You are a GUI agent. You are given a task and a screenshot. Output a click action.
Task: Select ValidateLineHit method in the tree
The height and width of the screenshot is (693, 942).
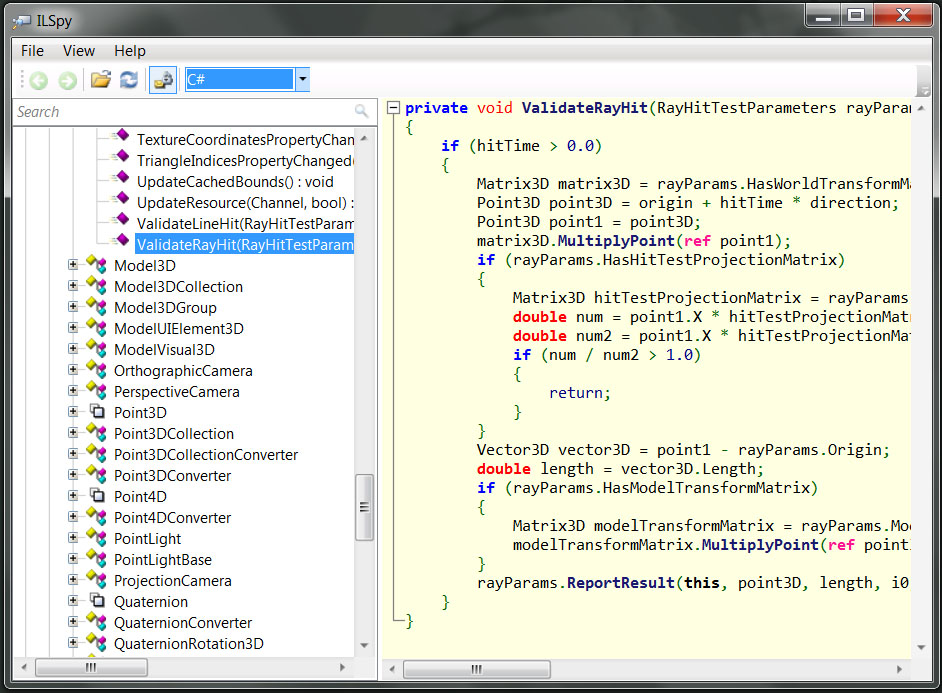click(245, 224)
